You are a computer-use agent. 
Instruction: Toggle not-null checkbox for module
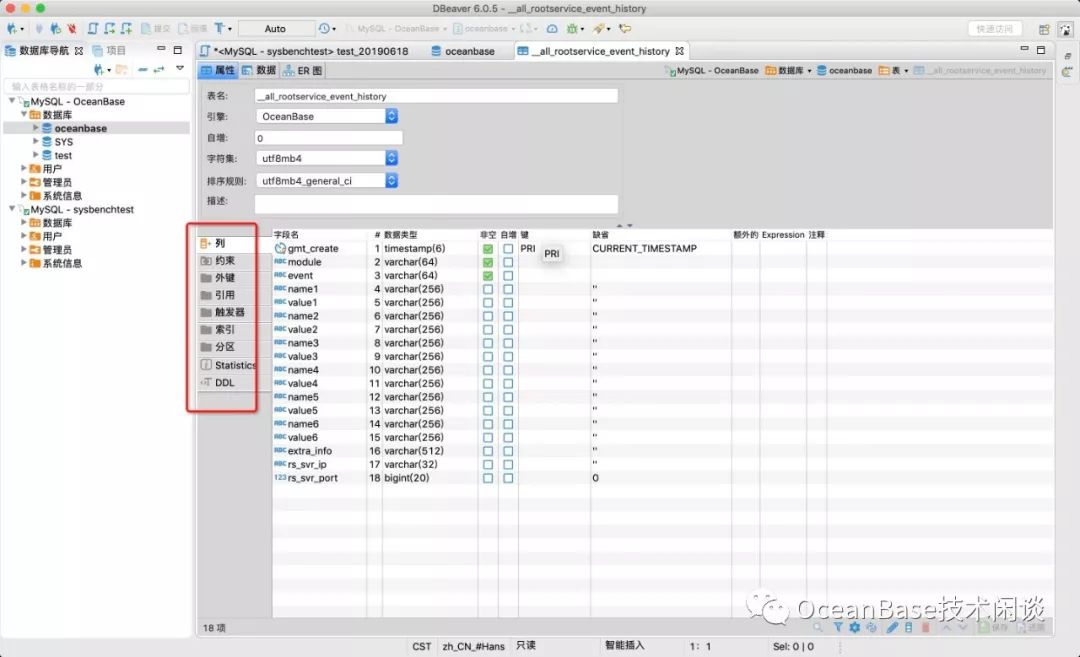coord(488,262)
